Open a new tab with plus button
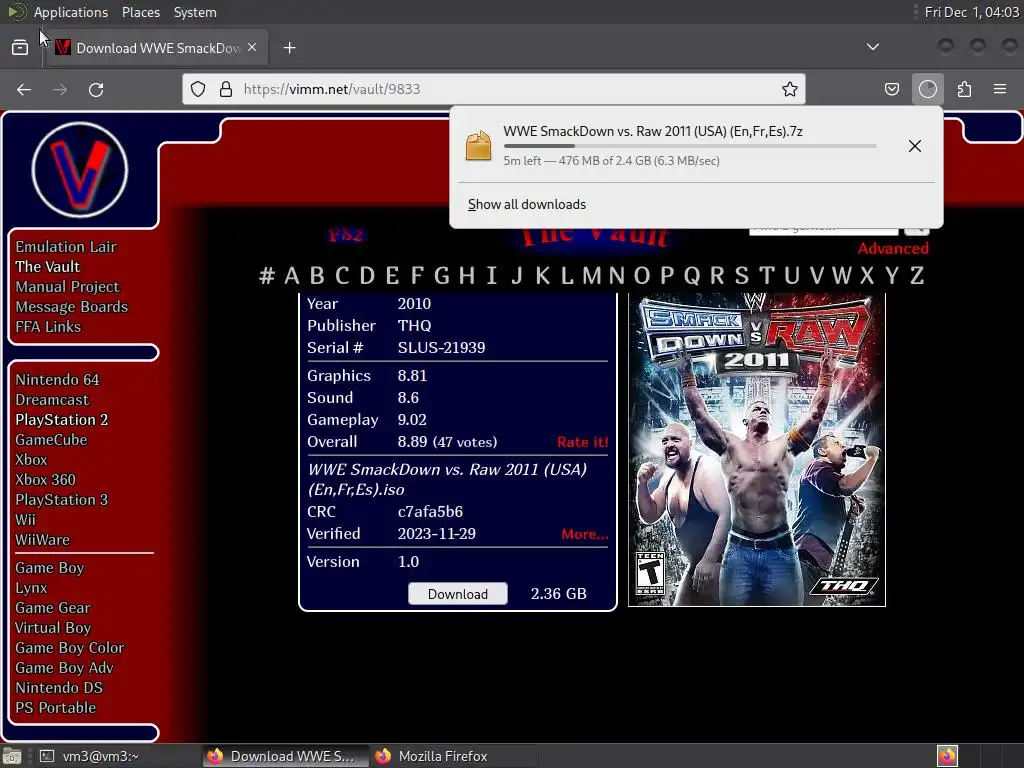 pos(289,48)
